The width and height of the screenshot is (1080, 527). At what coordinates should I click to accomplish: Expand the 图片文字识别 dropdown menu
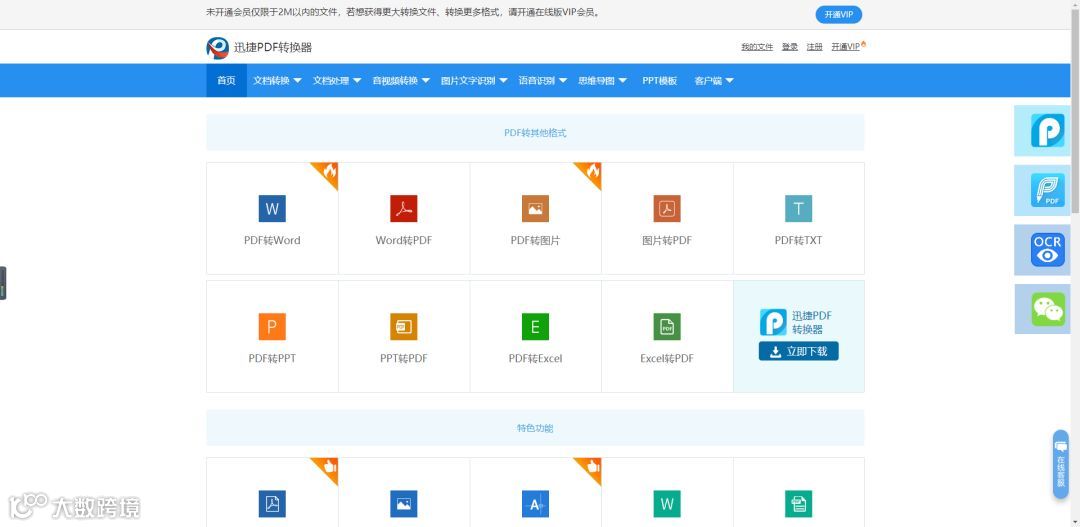pos(474,81)
